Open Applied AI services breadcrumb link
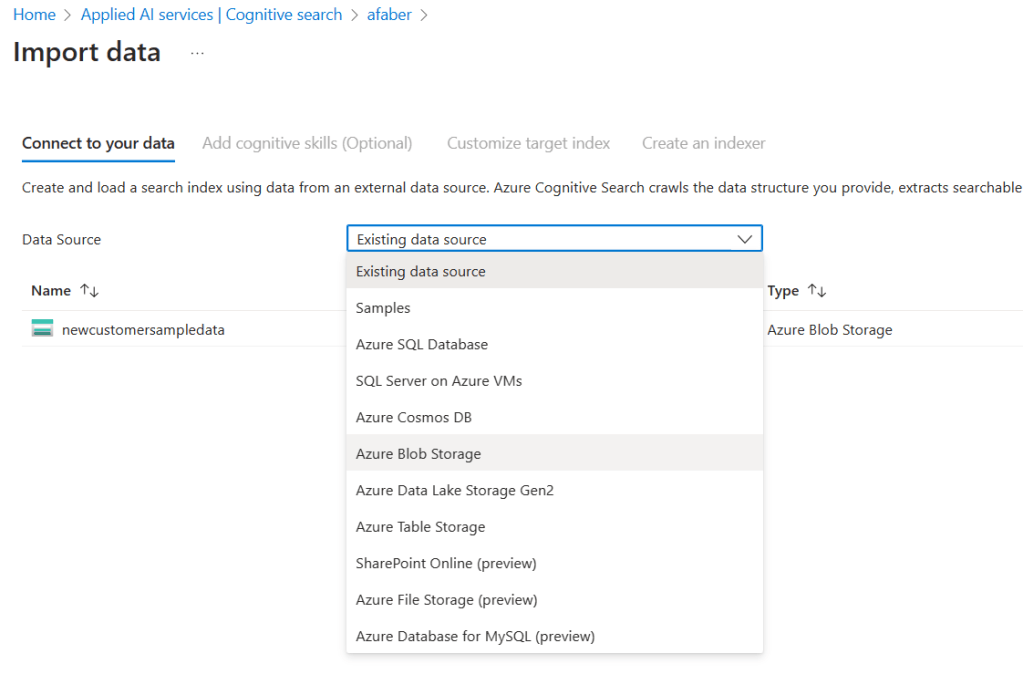Screen dimensions: 1023x695 pyautogui.click(x=211, y=15)
